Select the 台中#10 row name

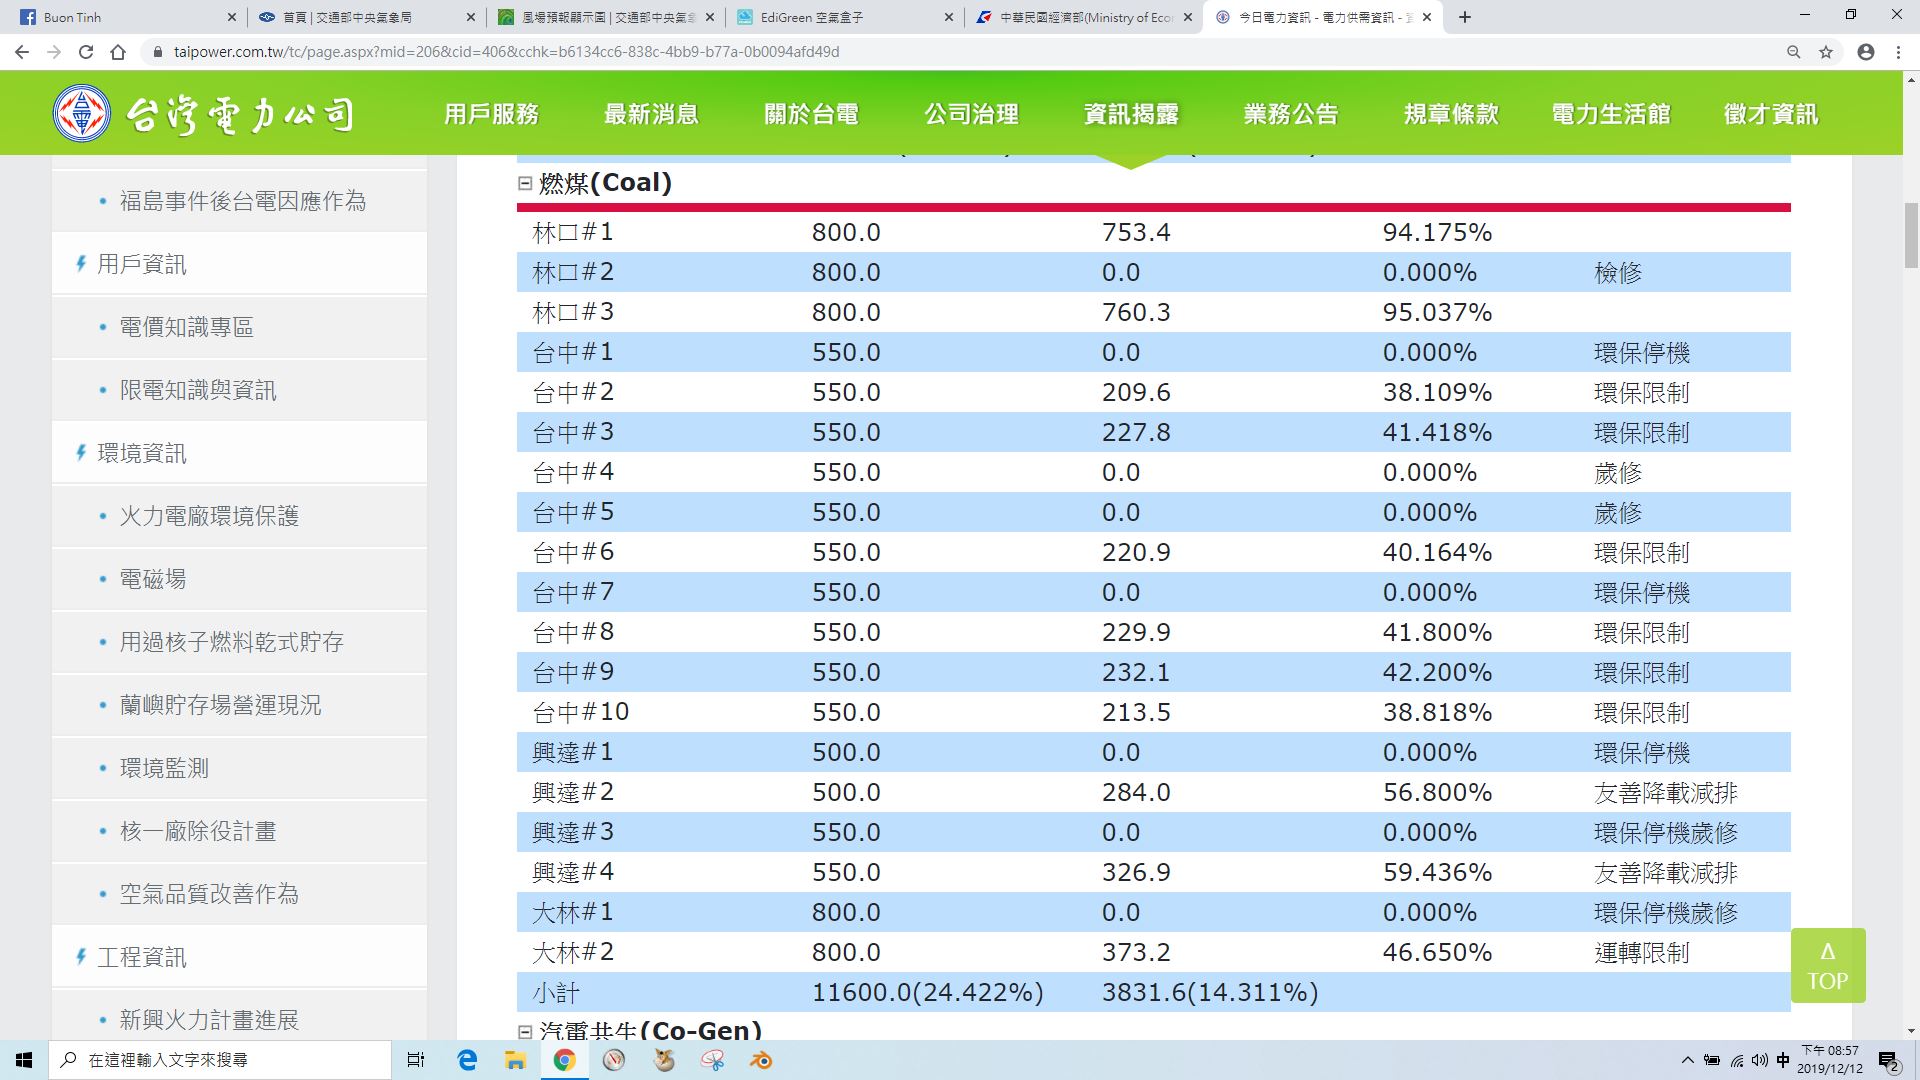click(x=581, y=712)
